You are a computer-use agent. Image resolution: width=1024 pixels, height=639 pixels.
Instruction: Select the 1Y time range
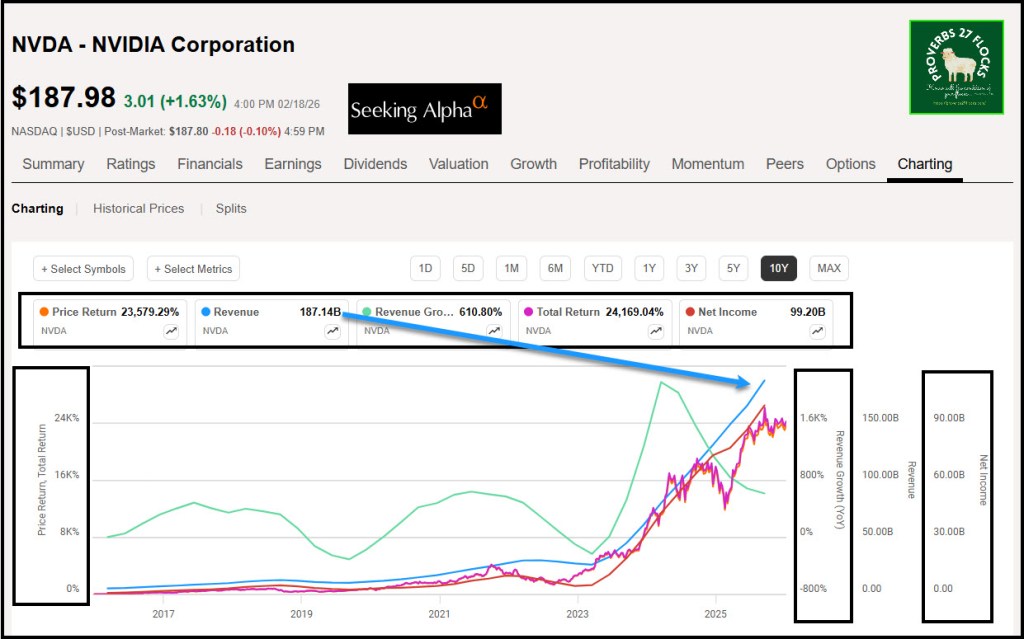(x=649, y=268)
